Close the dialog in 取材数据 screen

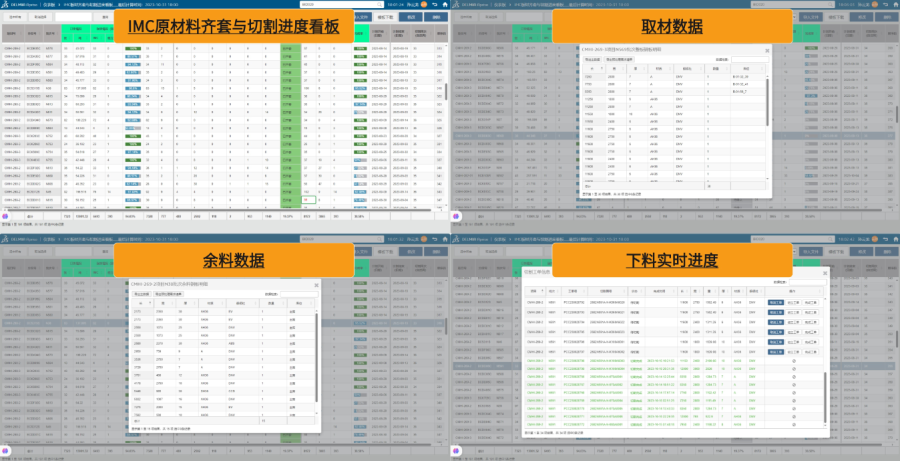click(767, 51)
